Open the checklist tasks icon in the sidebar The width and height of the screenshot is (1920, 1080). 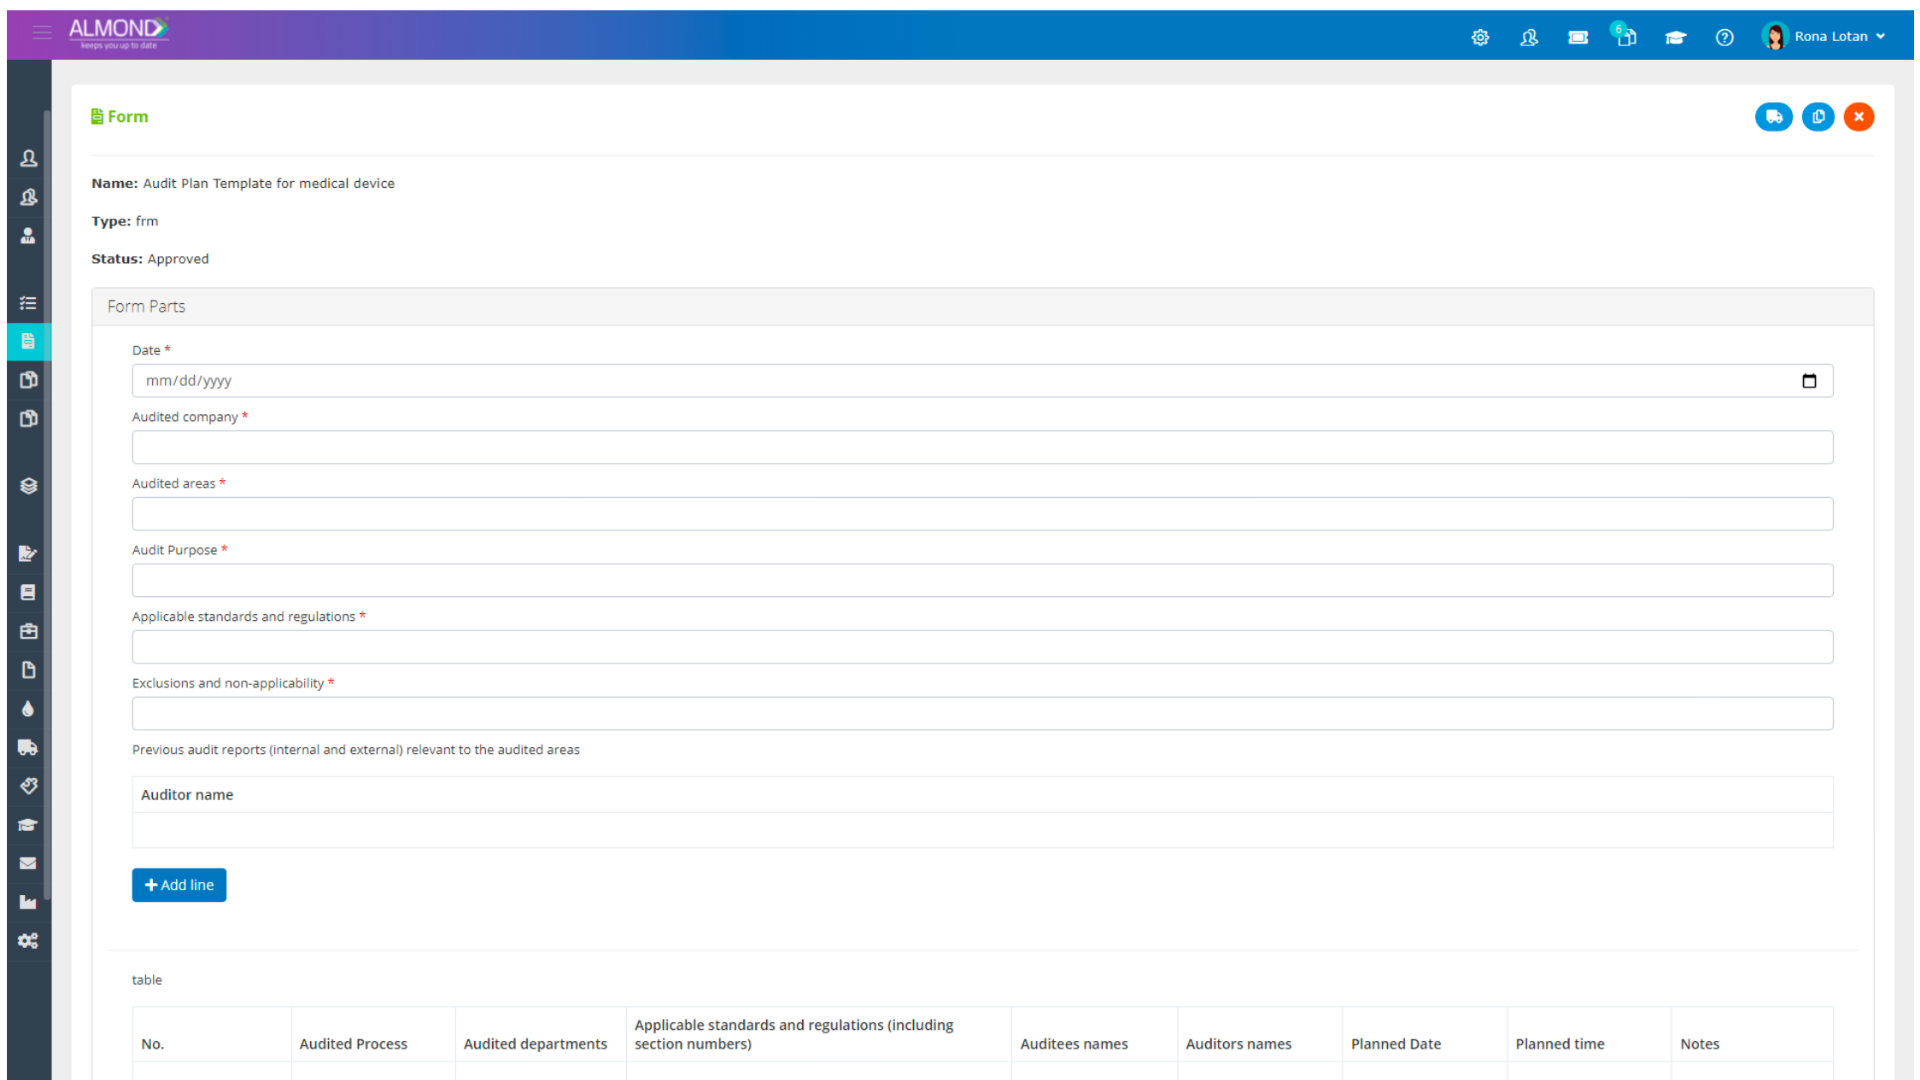(x=28, y=303)
